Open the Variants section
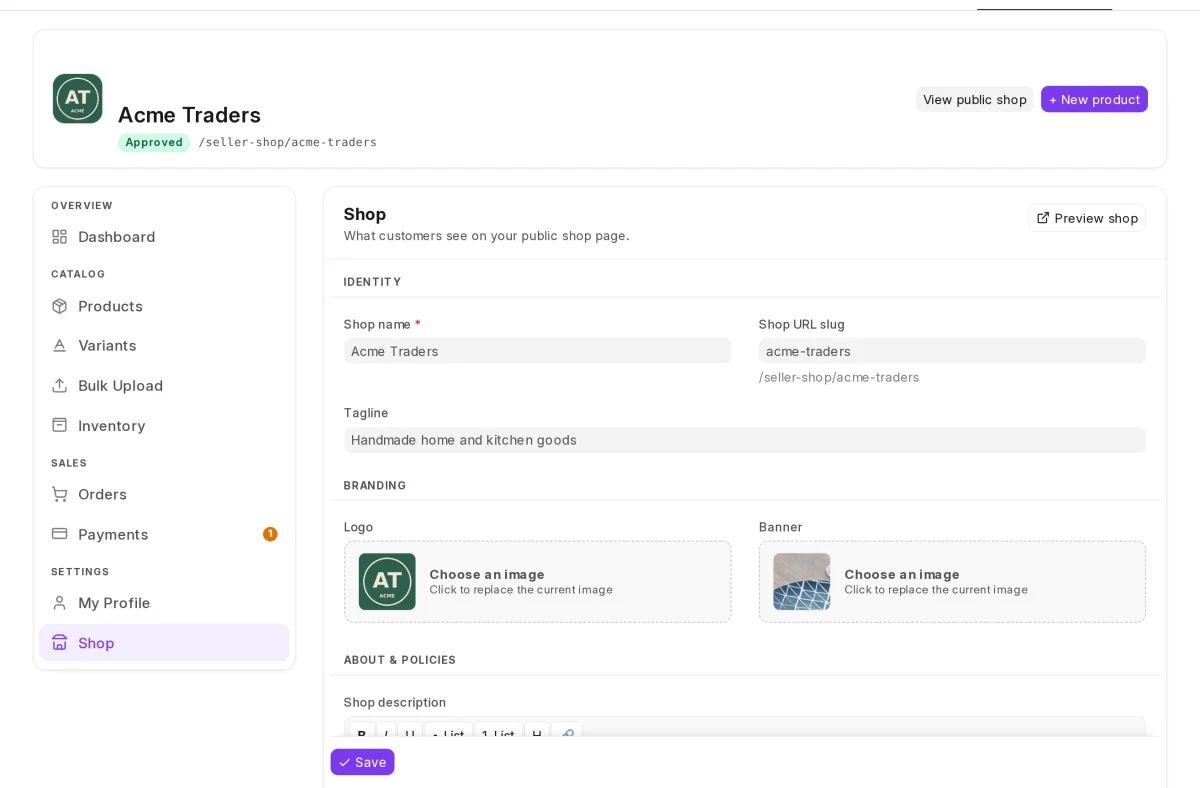The width and height of the screenshot is (1200, 788). (164, 345)
